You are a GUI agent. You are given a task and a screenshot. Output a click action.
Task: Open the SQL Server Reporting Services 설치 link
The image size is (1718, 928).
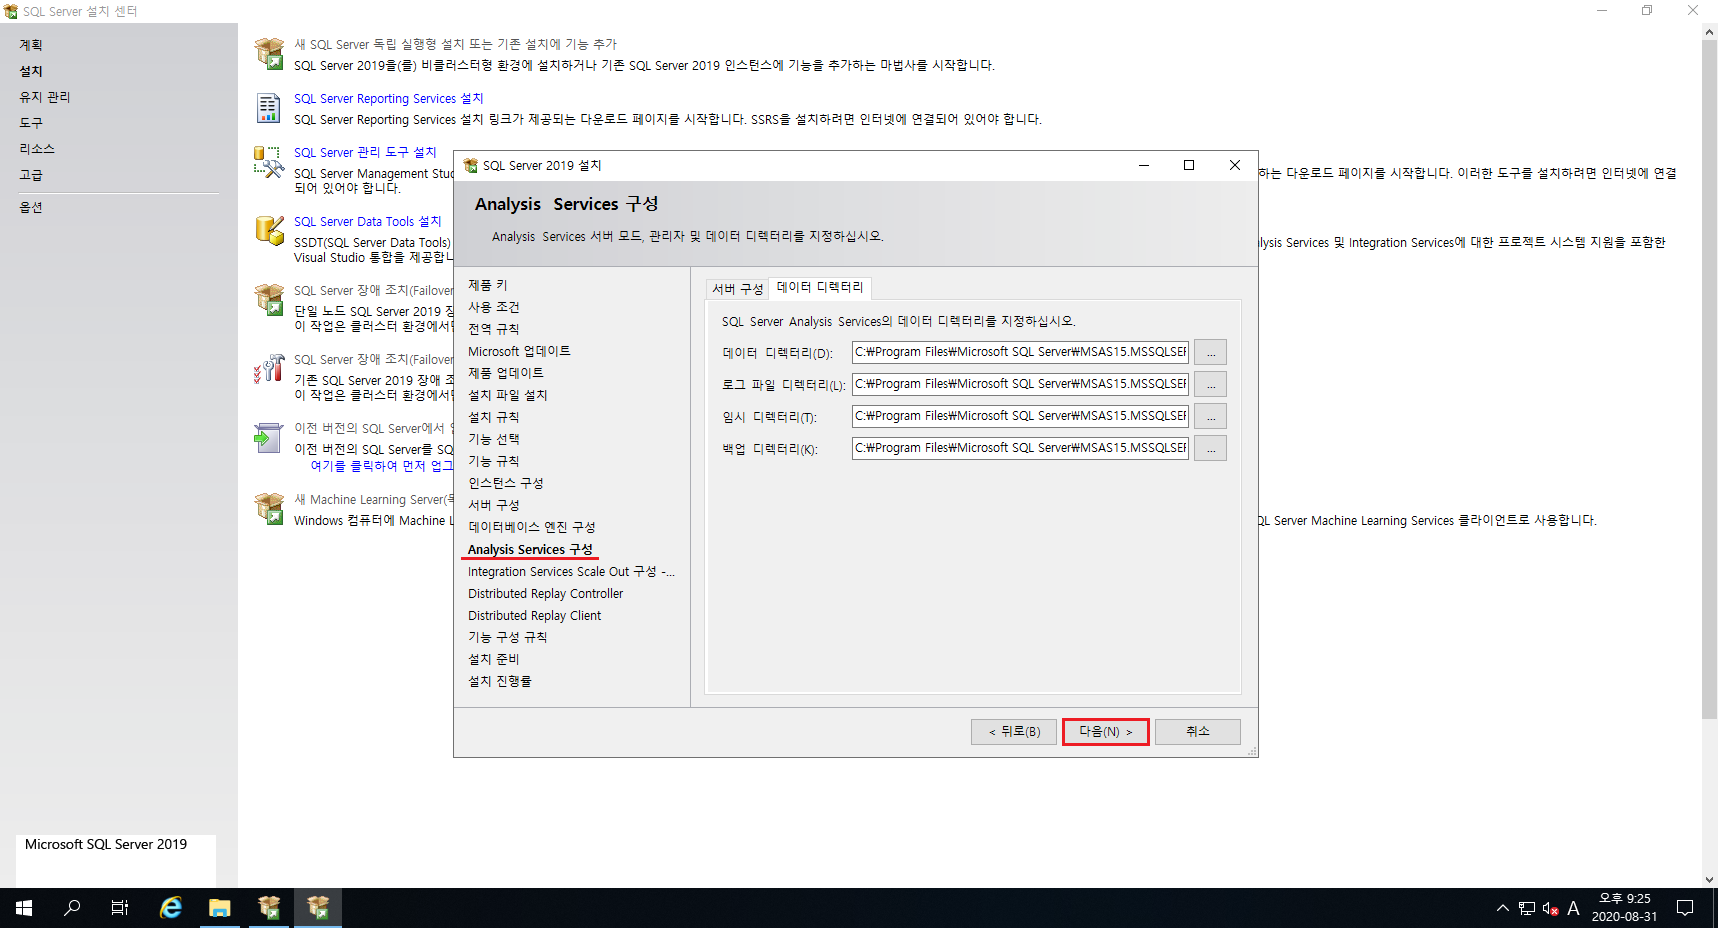pyautogui.click(x=388, y=98)
